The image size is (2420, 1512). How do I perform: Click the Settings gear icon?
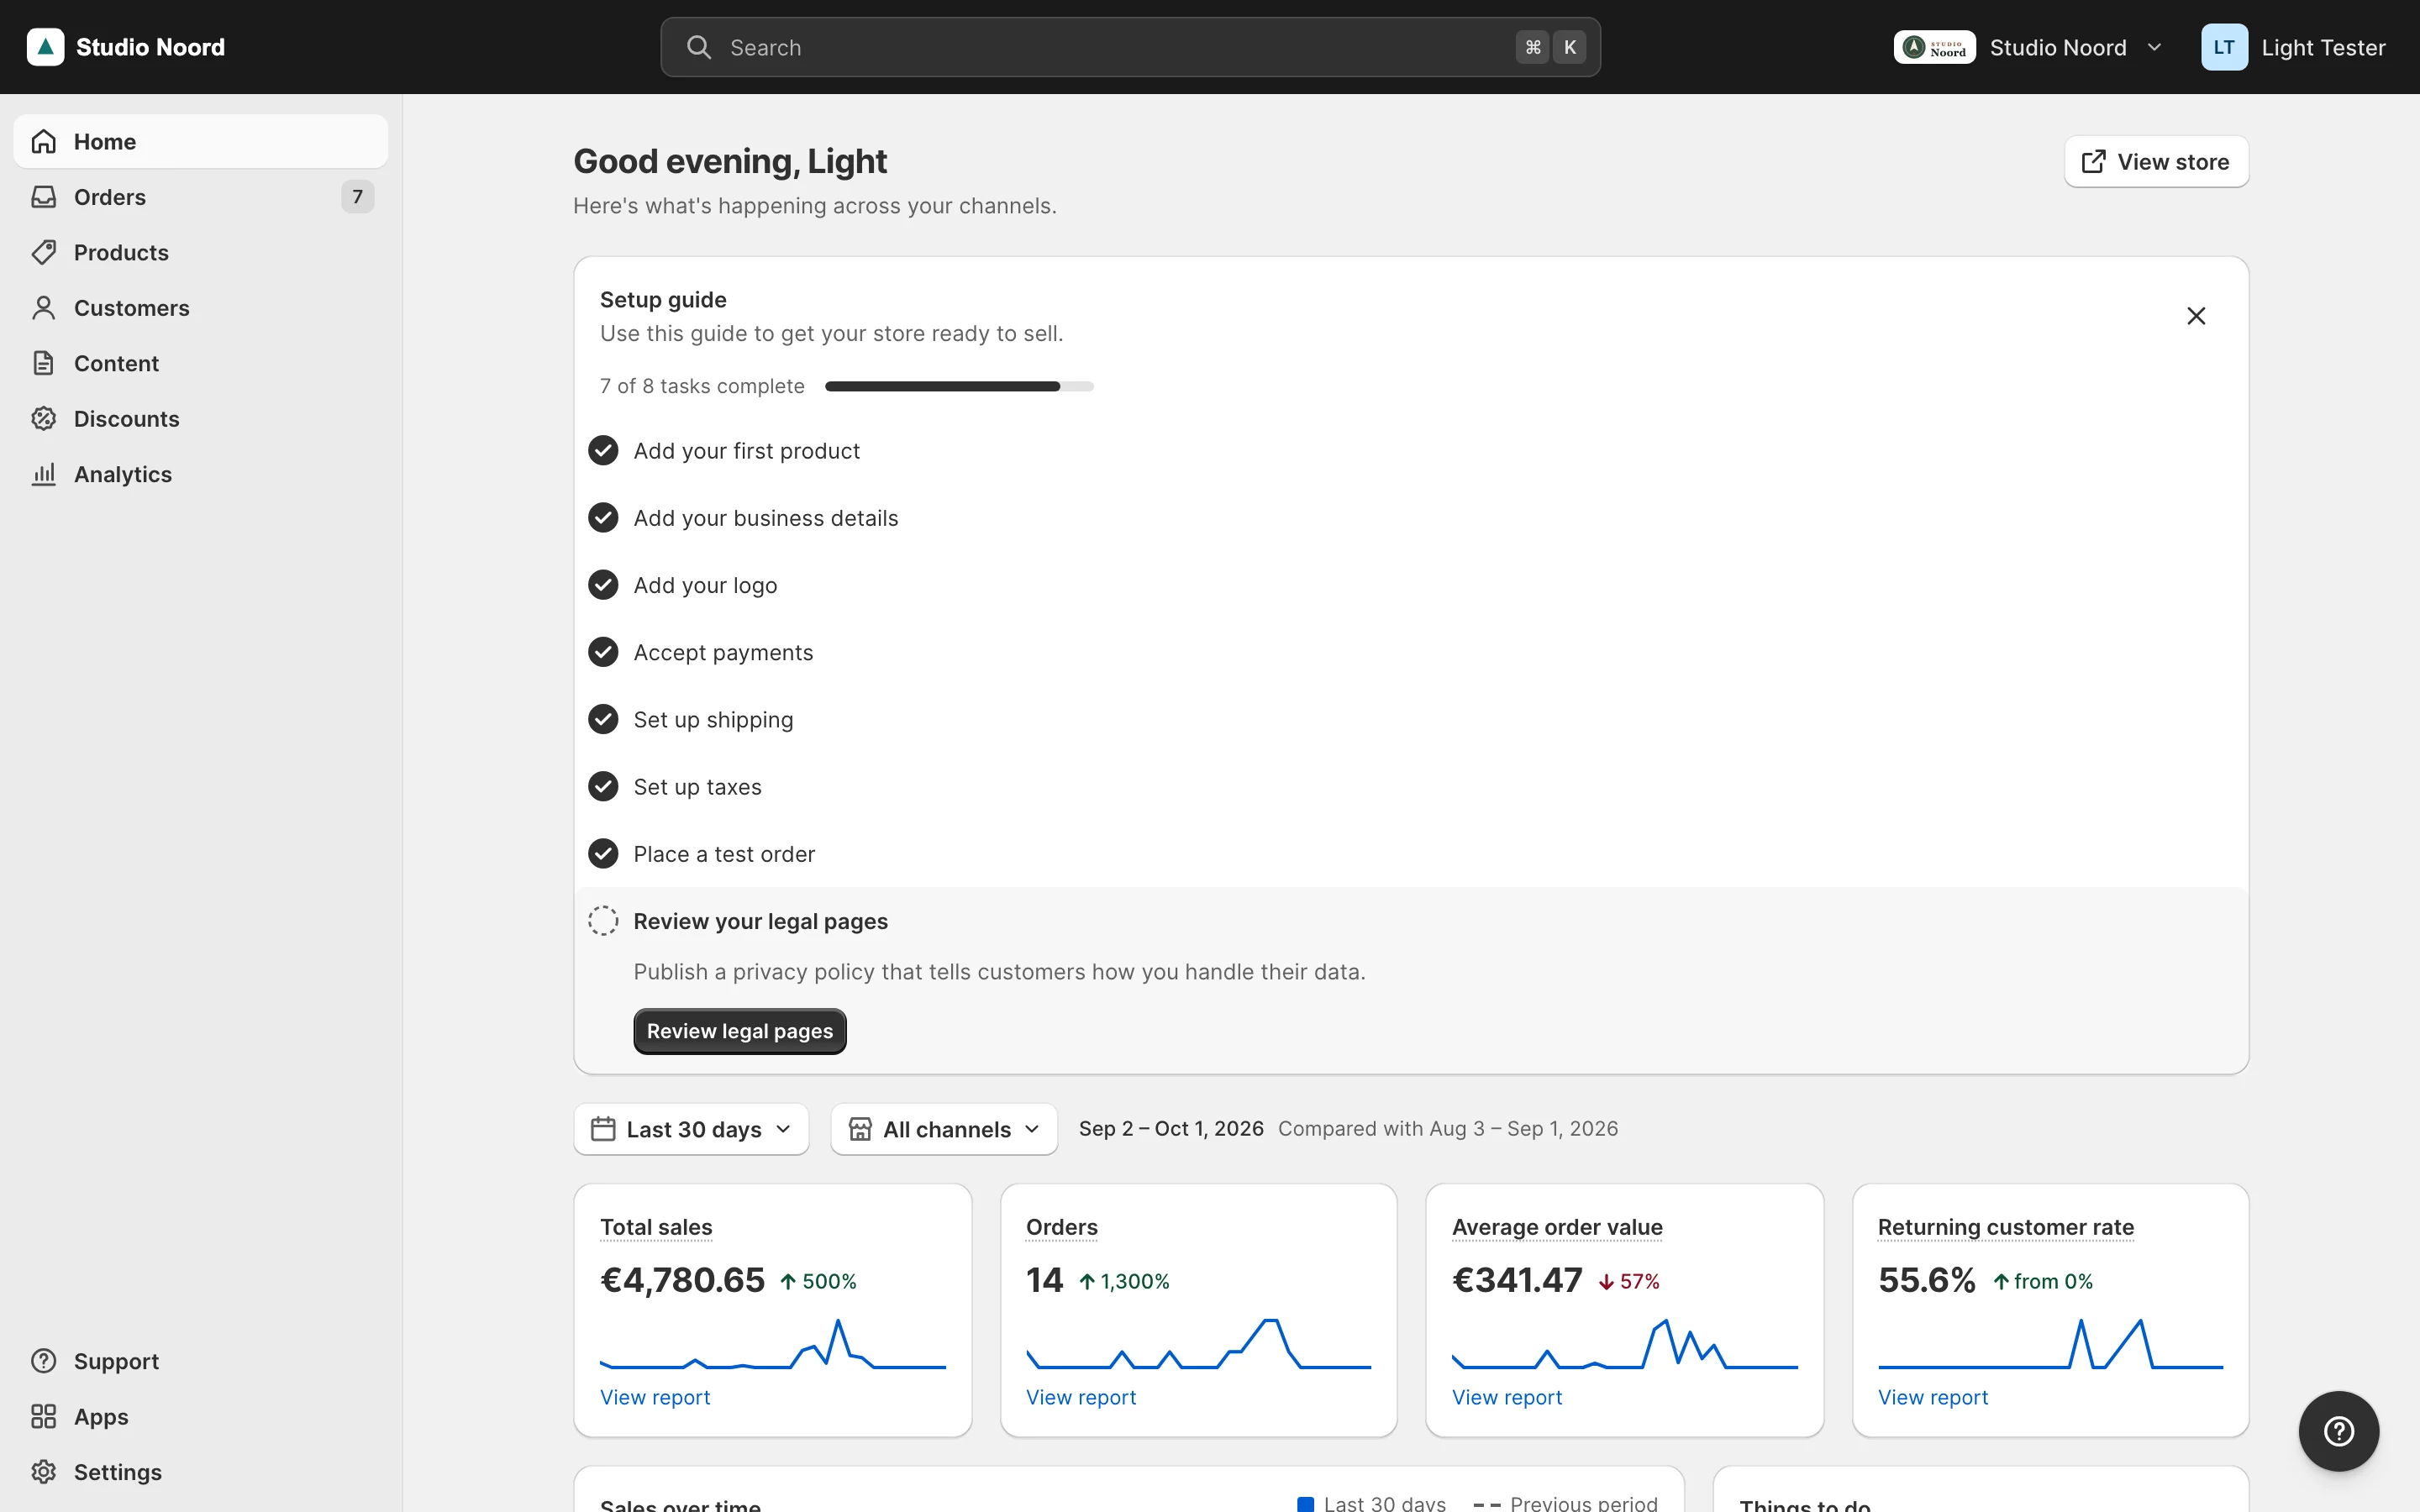click(x=43, y=1472)
